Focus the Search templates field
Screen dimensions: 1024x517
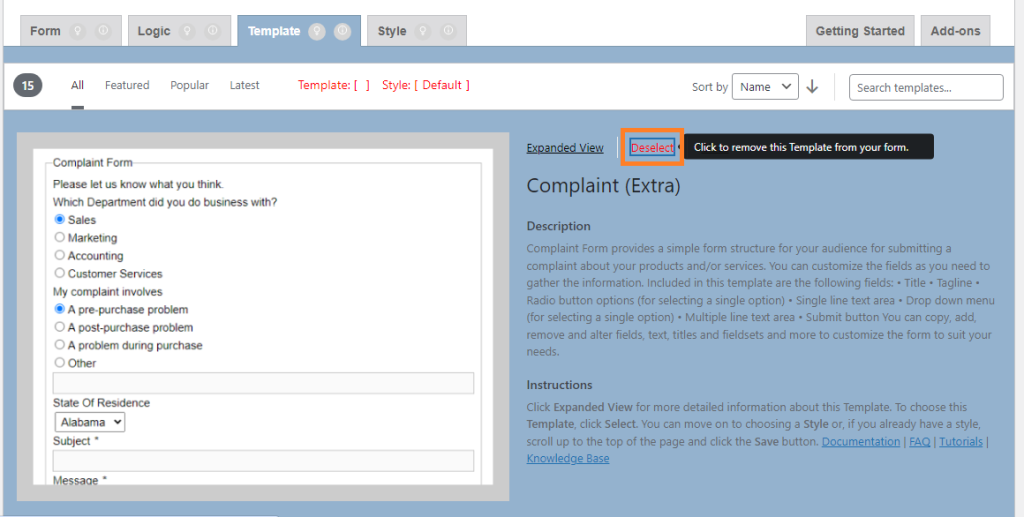[x=926, y=87]
